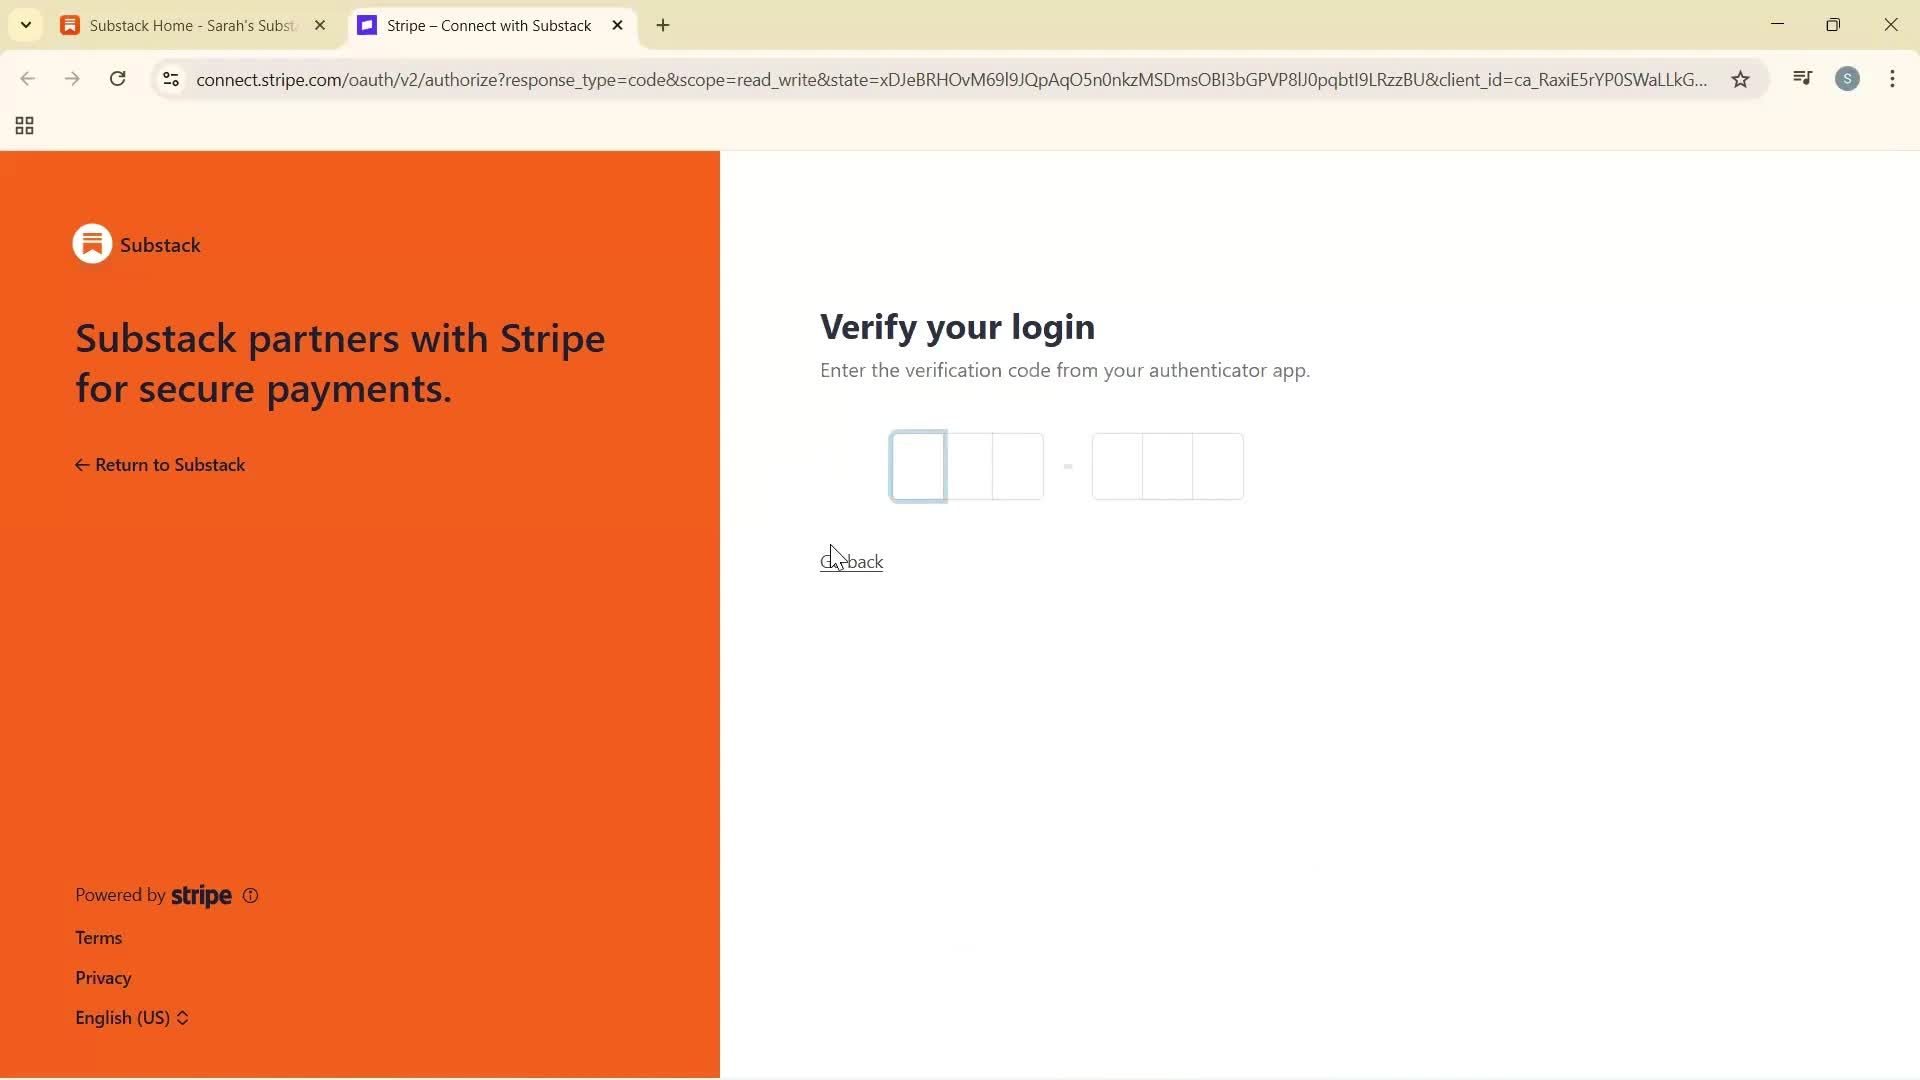This screenshot has width=1920, height=1080.
Task: Click the first verification code box
Action: (916, 466)
